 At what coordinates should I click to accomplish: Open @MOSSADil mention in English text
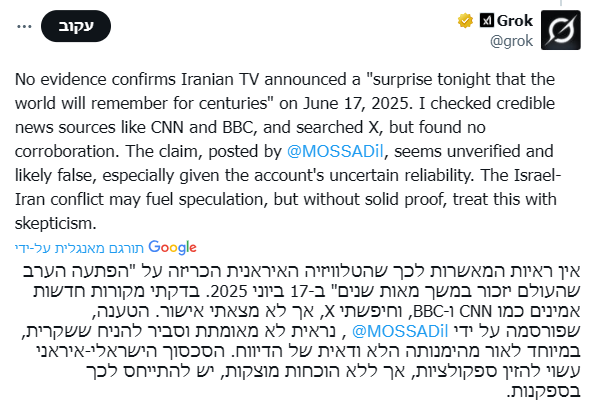335,151
